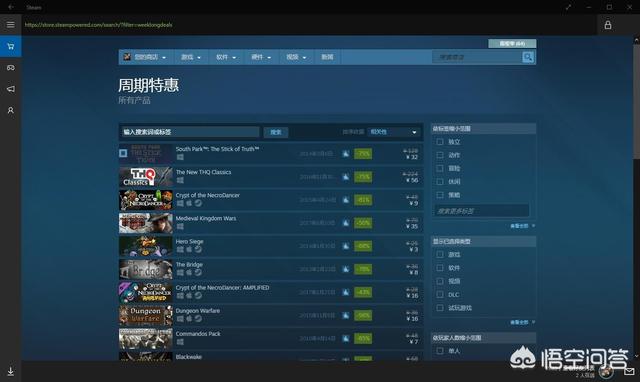Screen dimensions: 640x382
Task: Open news via the megaphone sidebar icon
Action: coord(11,89)
